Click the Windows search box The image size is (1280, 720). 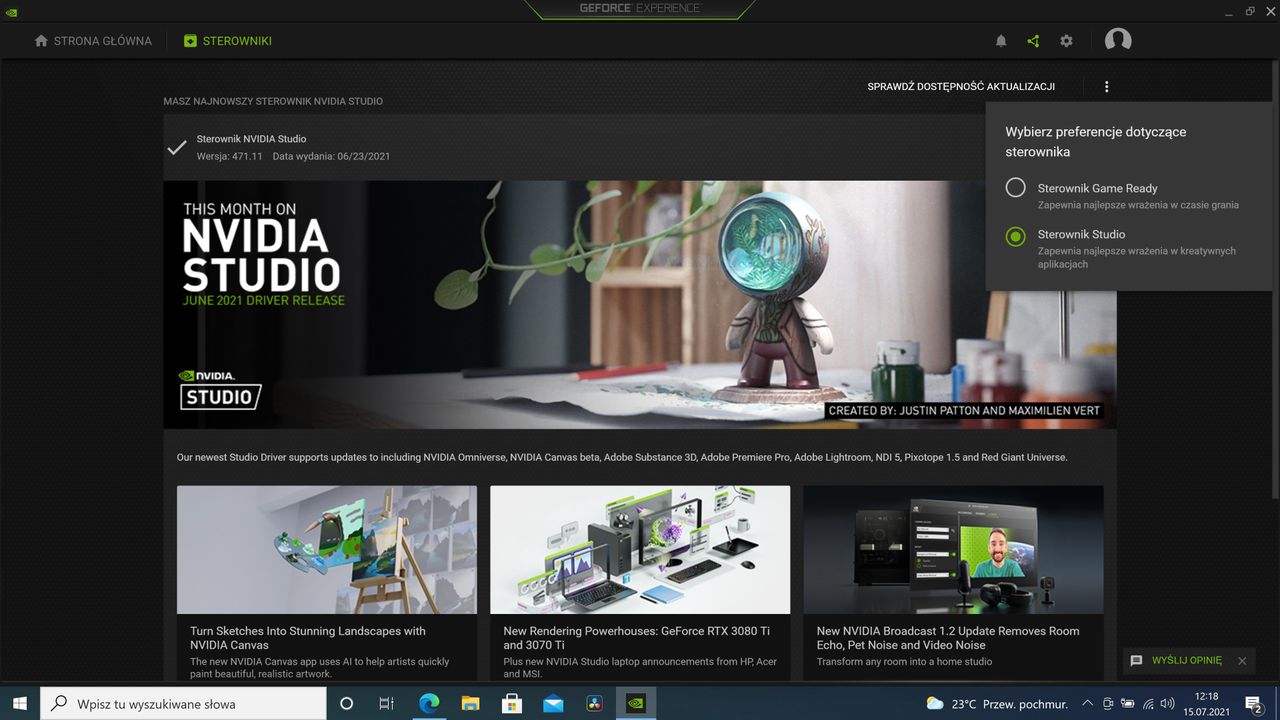(183, 703)
